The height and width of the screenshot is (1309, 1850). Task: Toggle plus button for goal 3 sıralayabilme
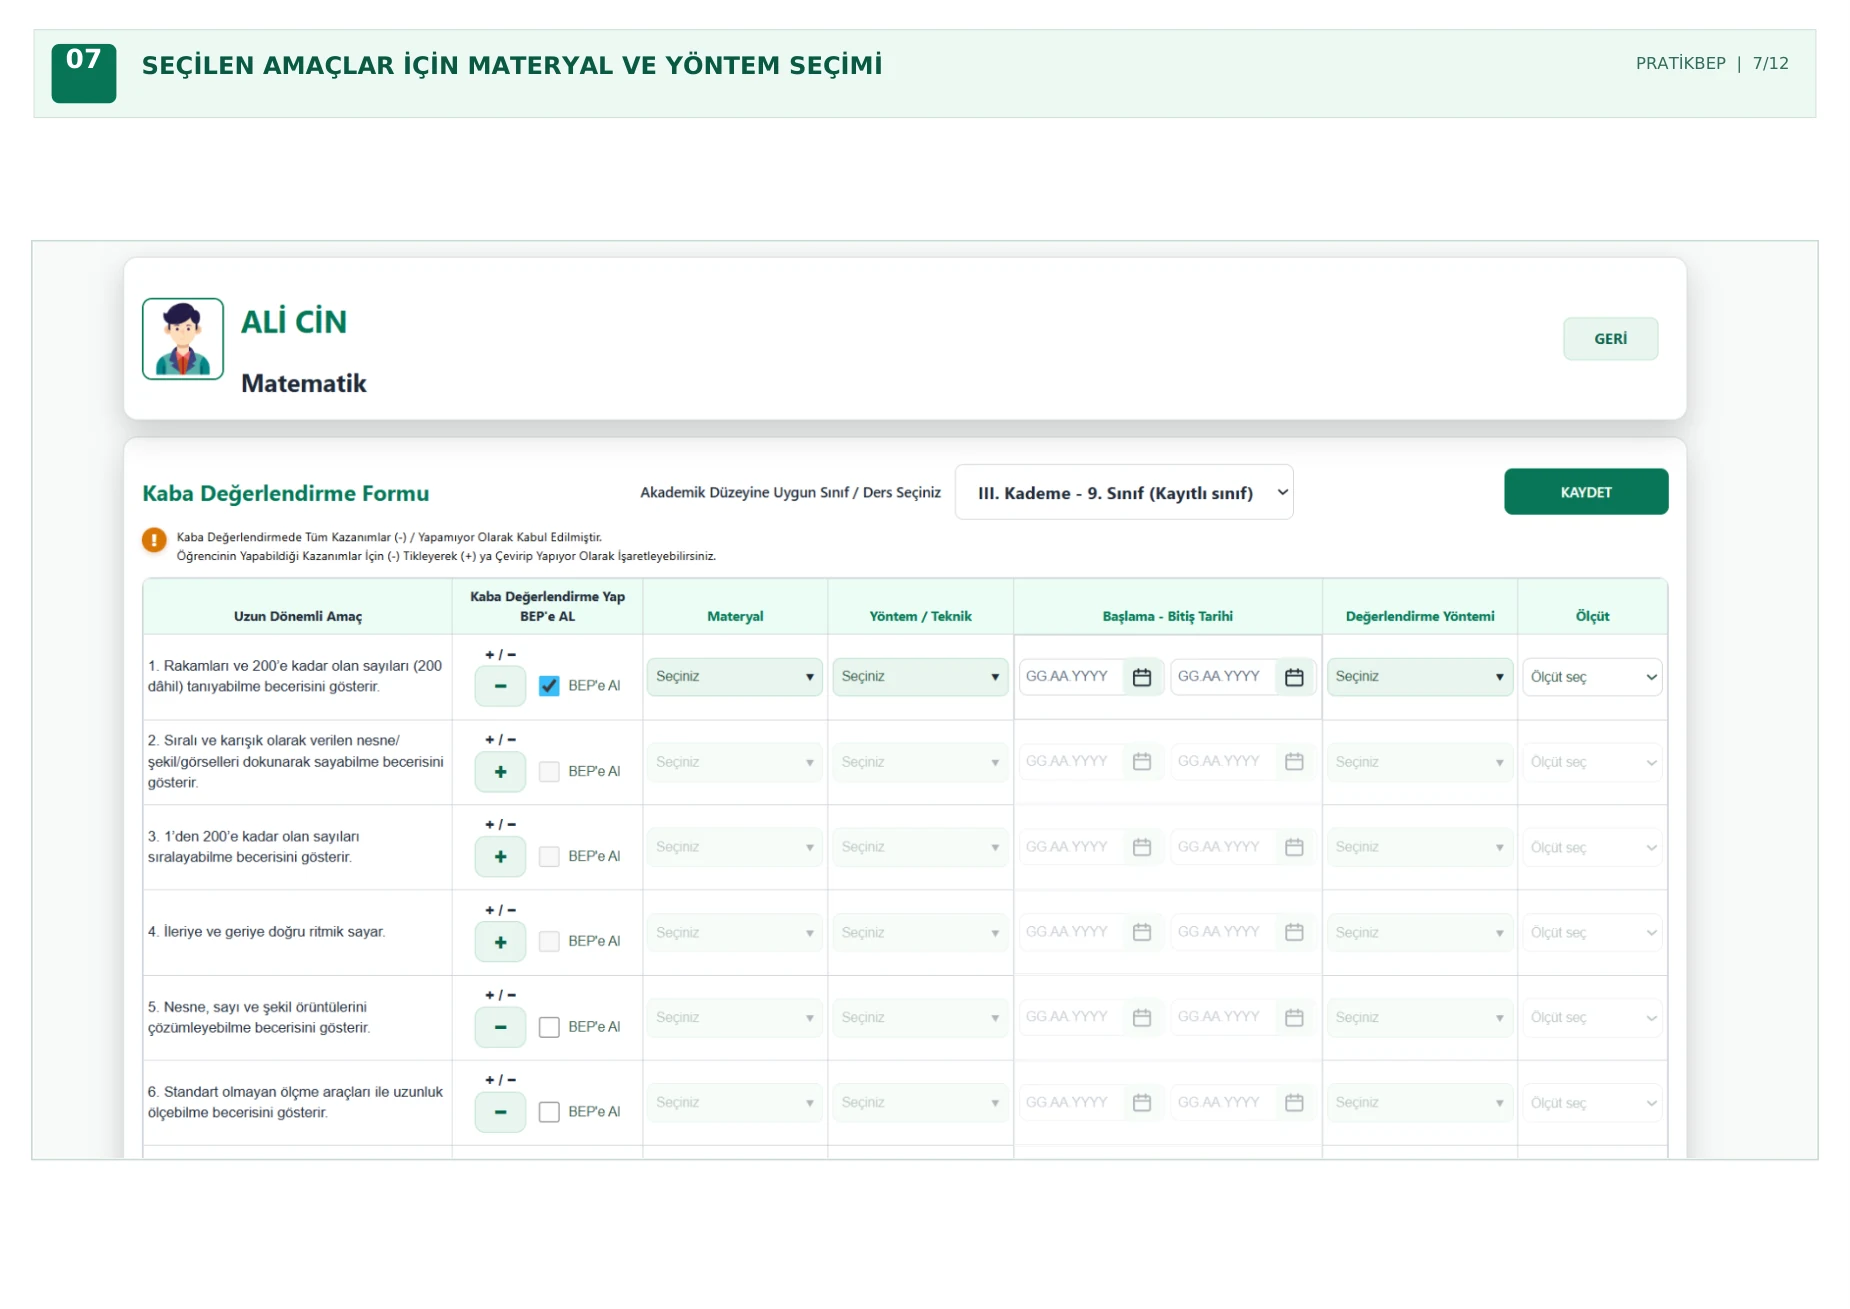(500, 857)
